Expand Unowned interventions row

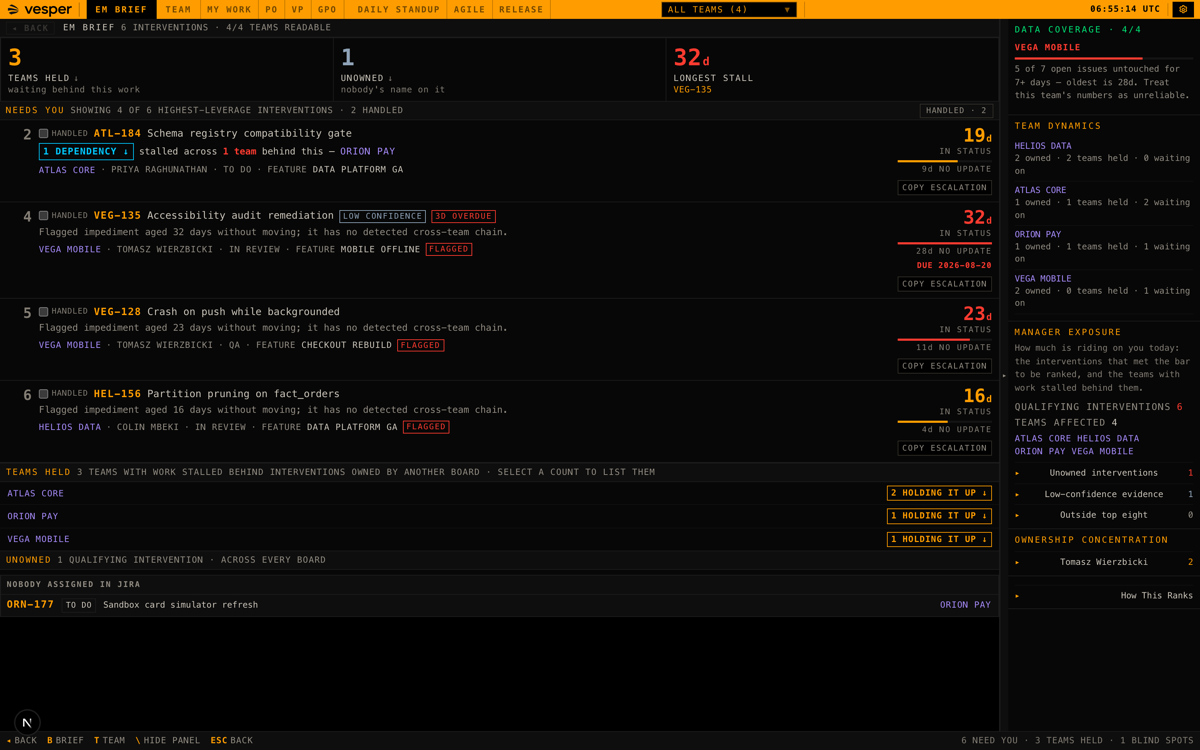pos(1104,473)
